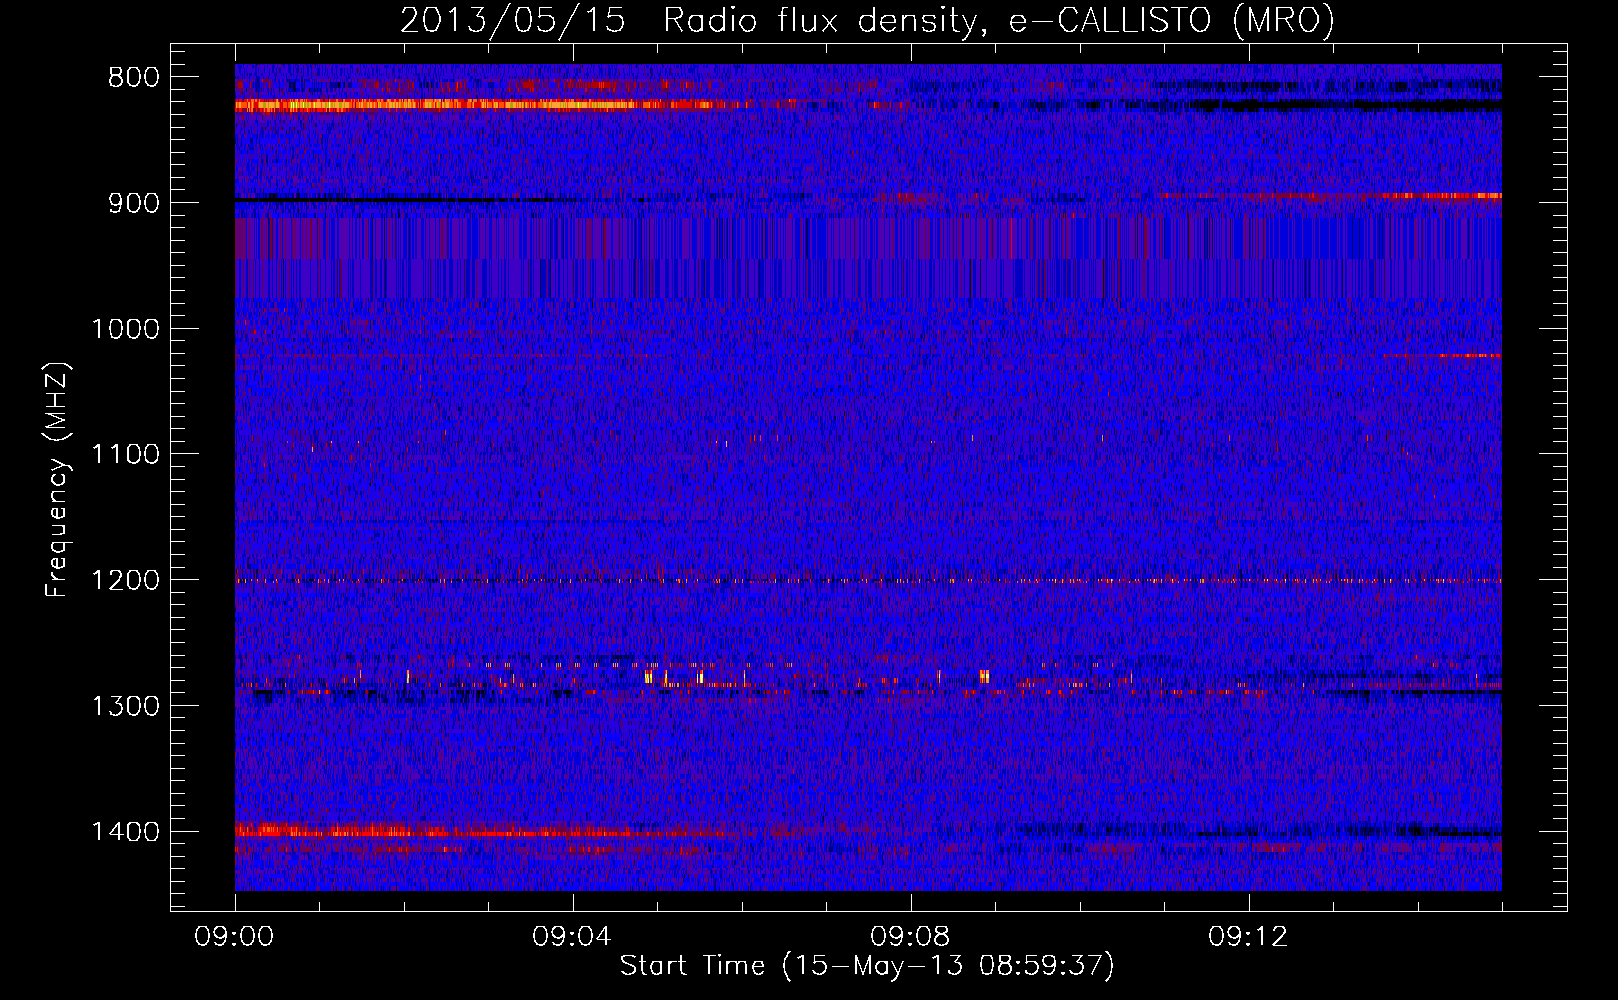
Task: Click the 'Start Time (15-May-13 08:59:37)' label
Action: pyautogui.click(x=867, y=966)
